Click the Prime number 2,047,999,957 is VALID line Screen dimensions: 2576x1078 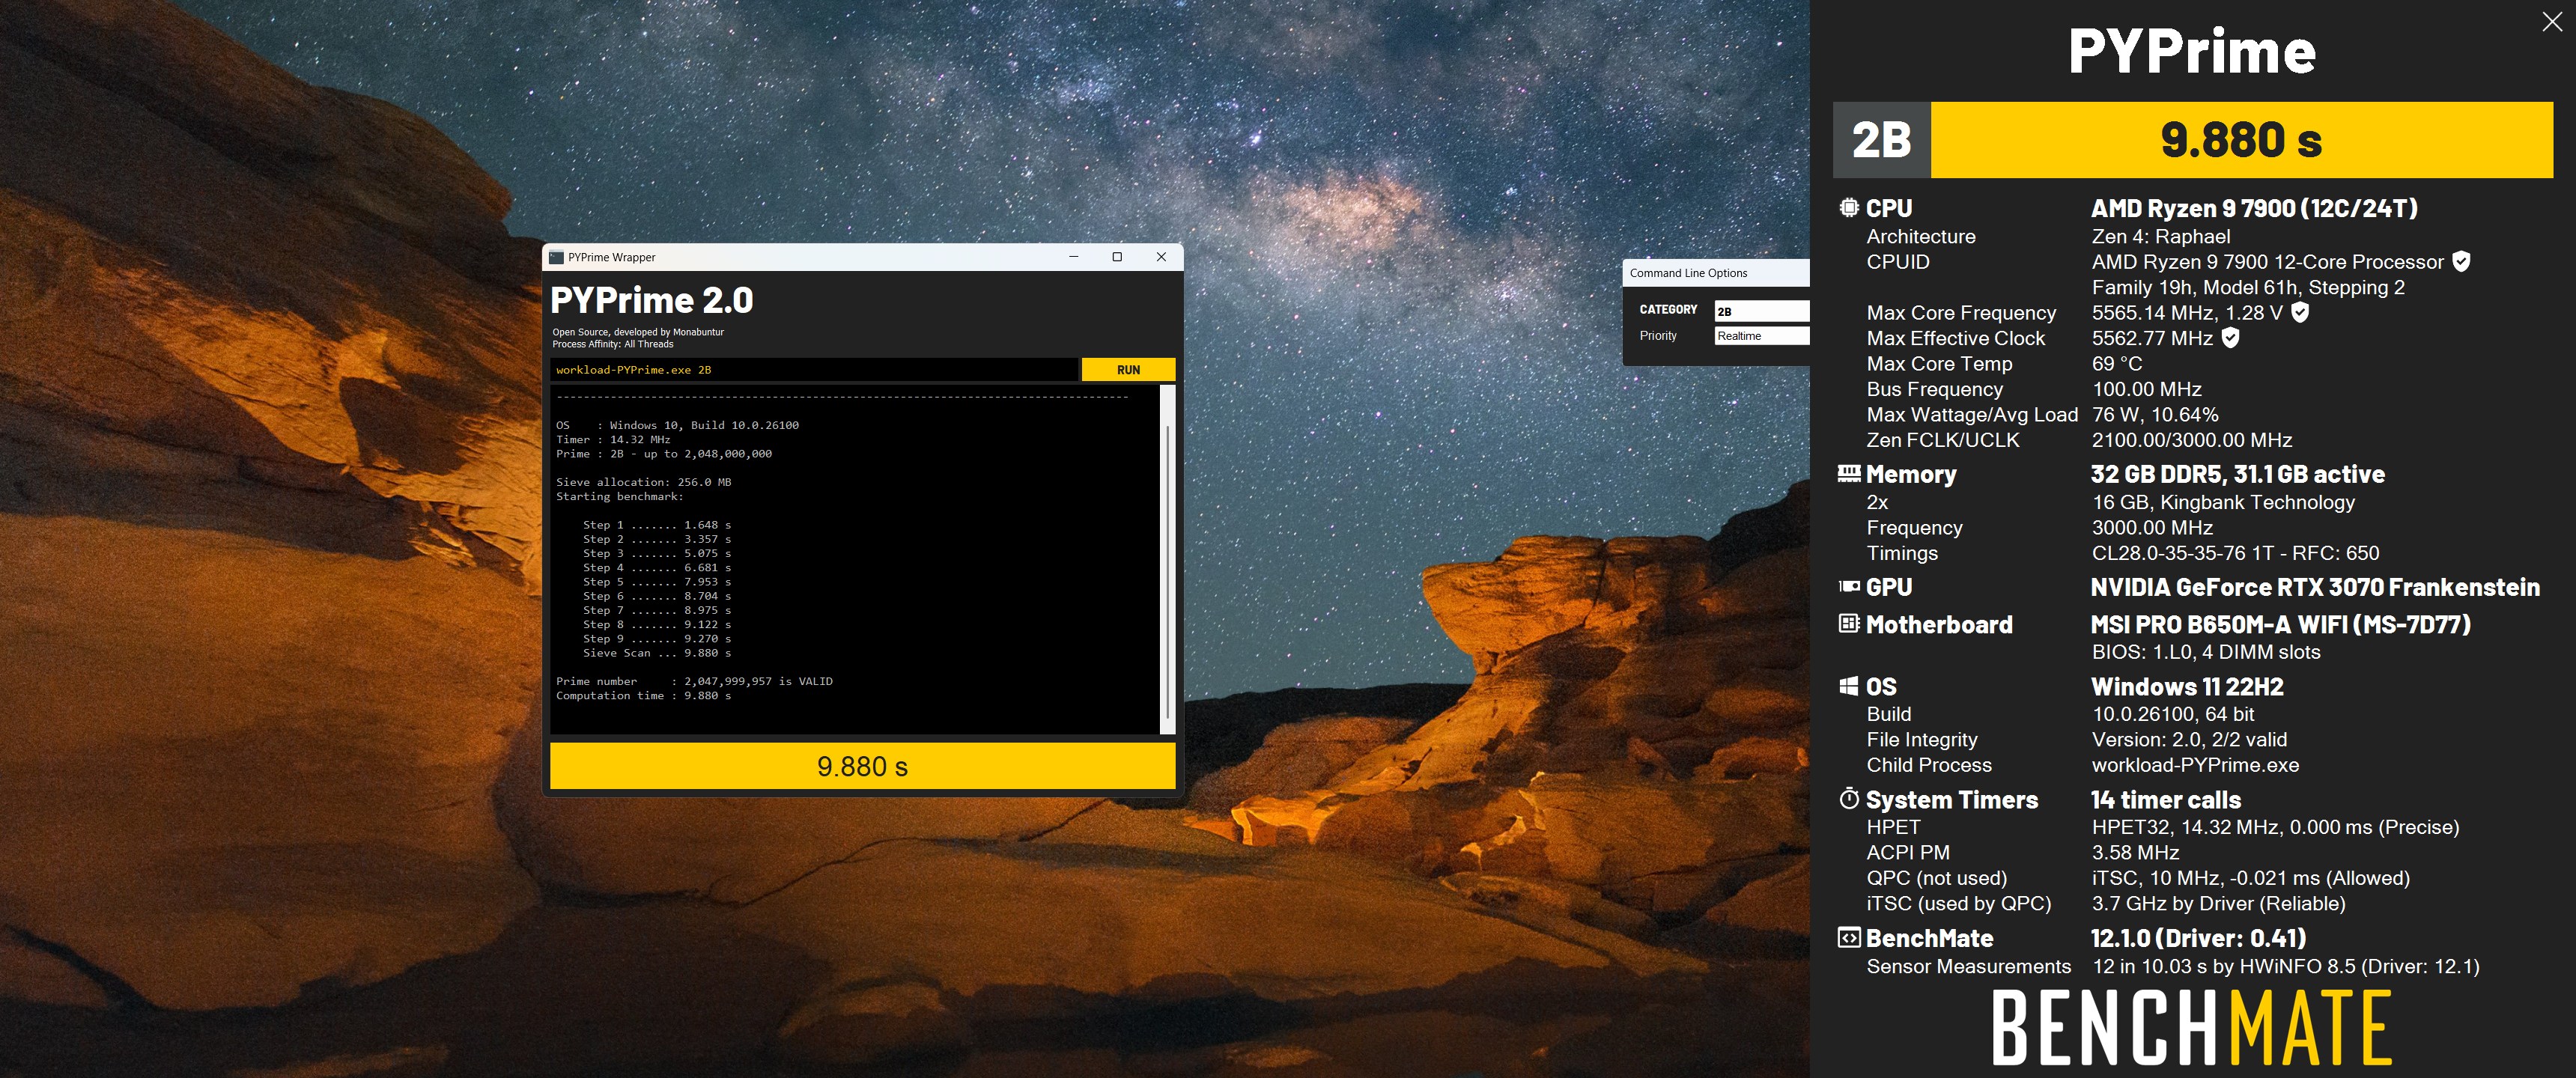(x=694, y=681)
